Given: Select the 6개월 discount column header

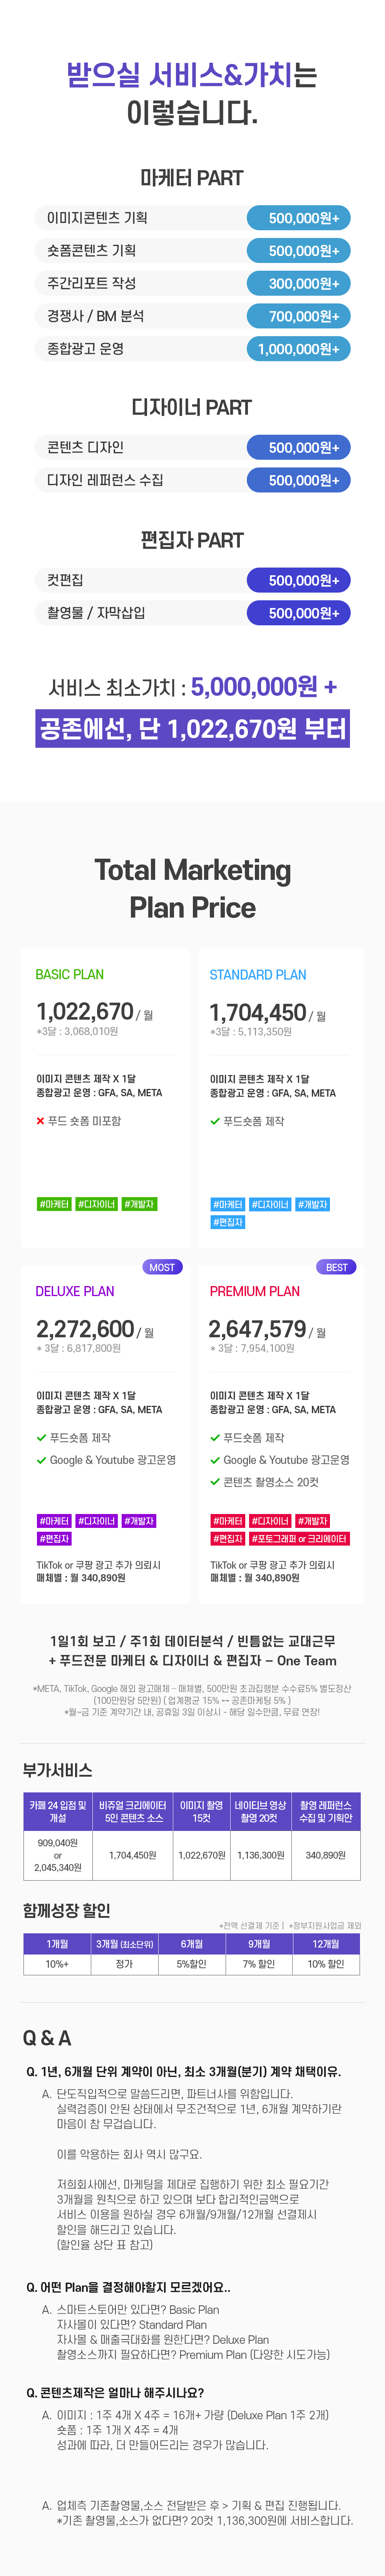Looking at the screenshot, I should [191, 1944].
